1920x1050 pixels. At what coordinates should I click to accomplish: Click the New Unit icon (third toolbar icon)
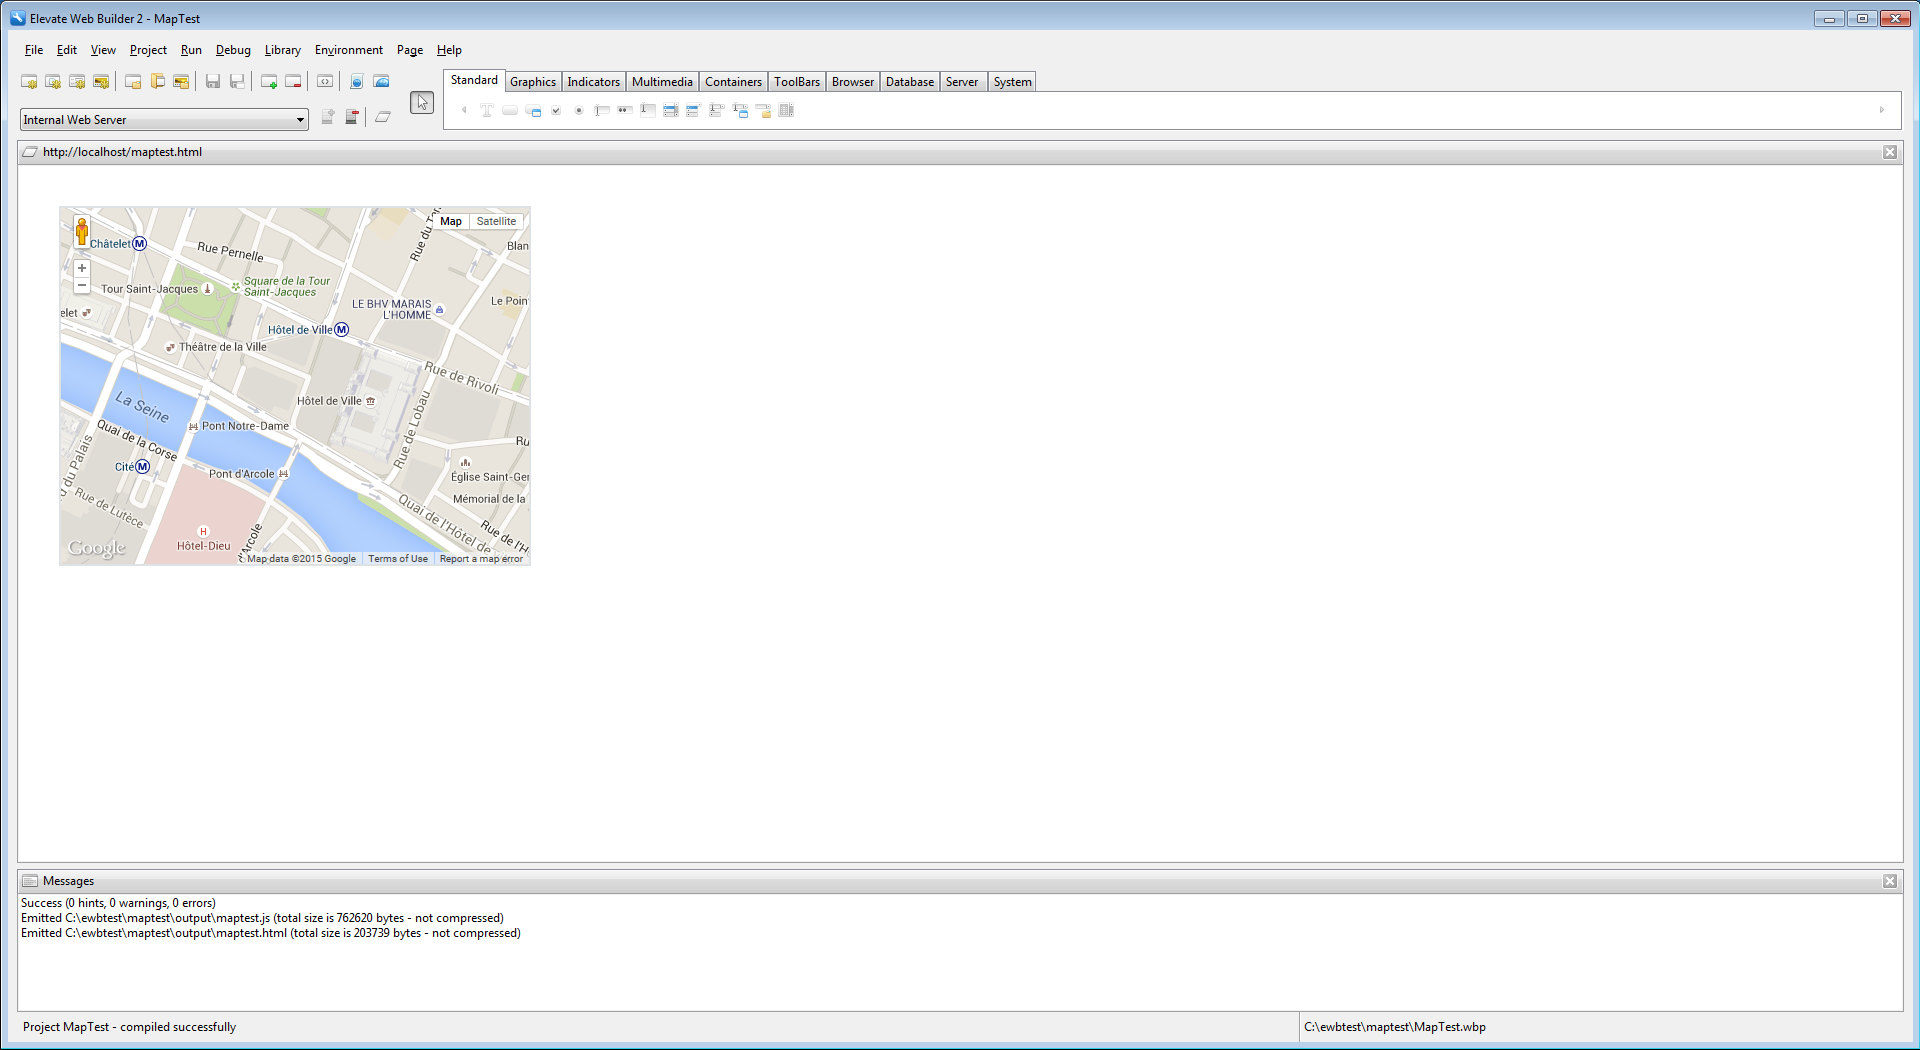coord(77,82)
